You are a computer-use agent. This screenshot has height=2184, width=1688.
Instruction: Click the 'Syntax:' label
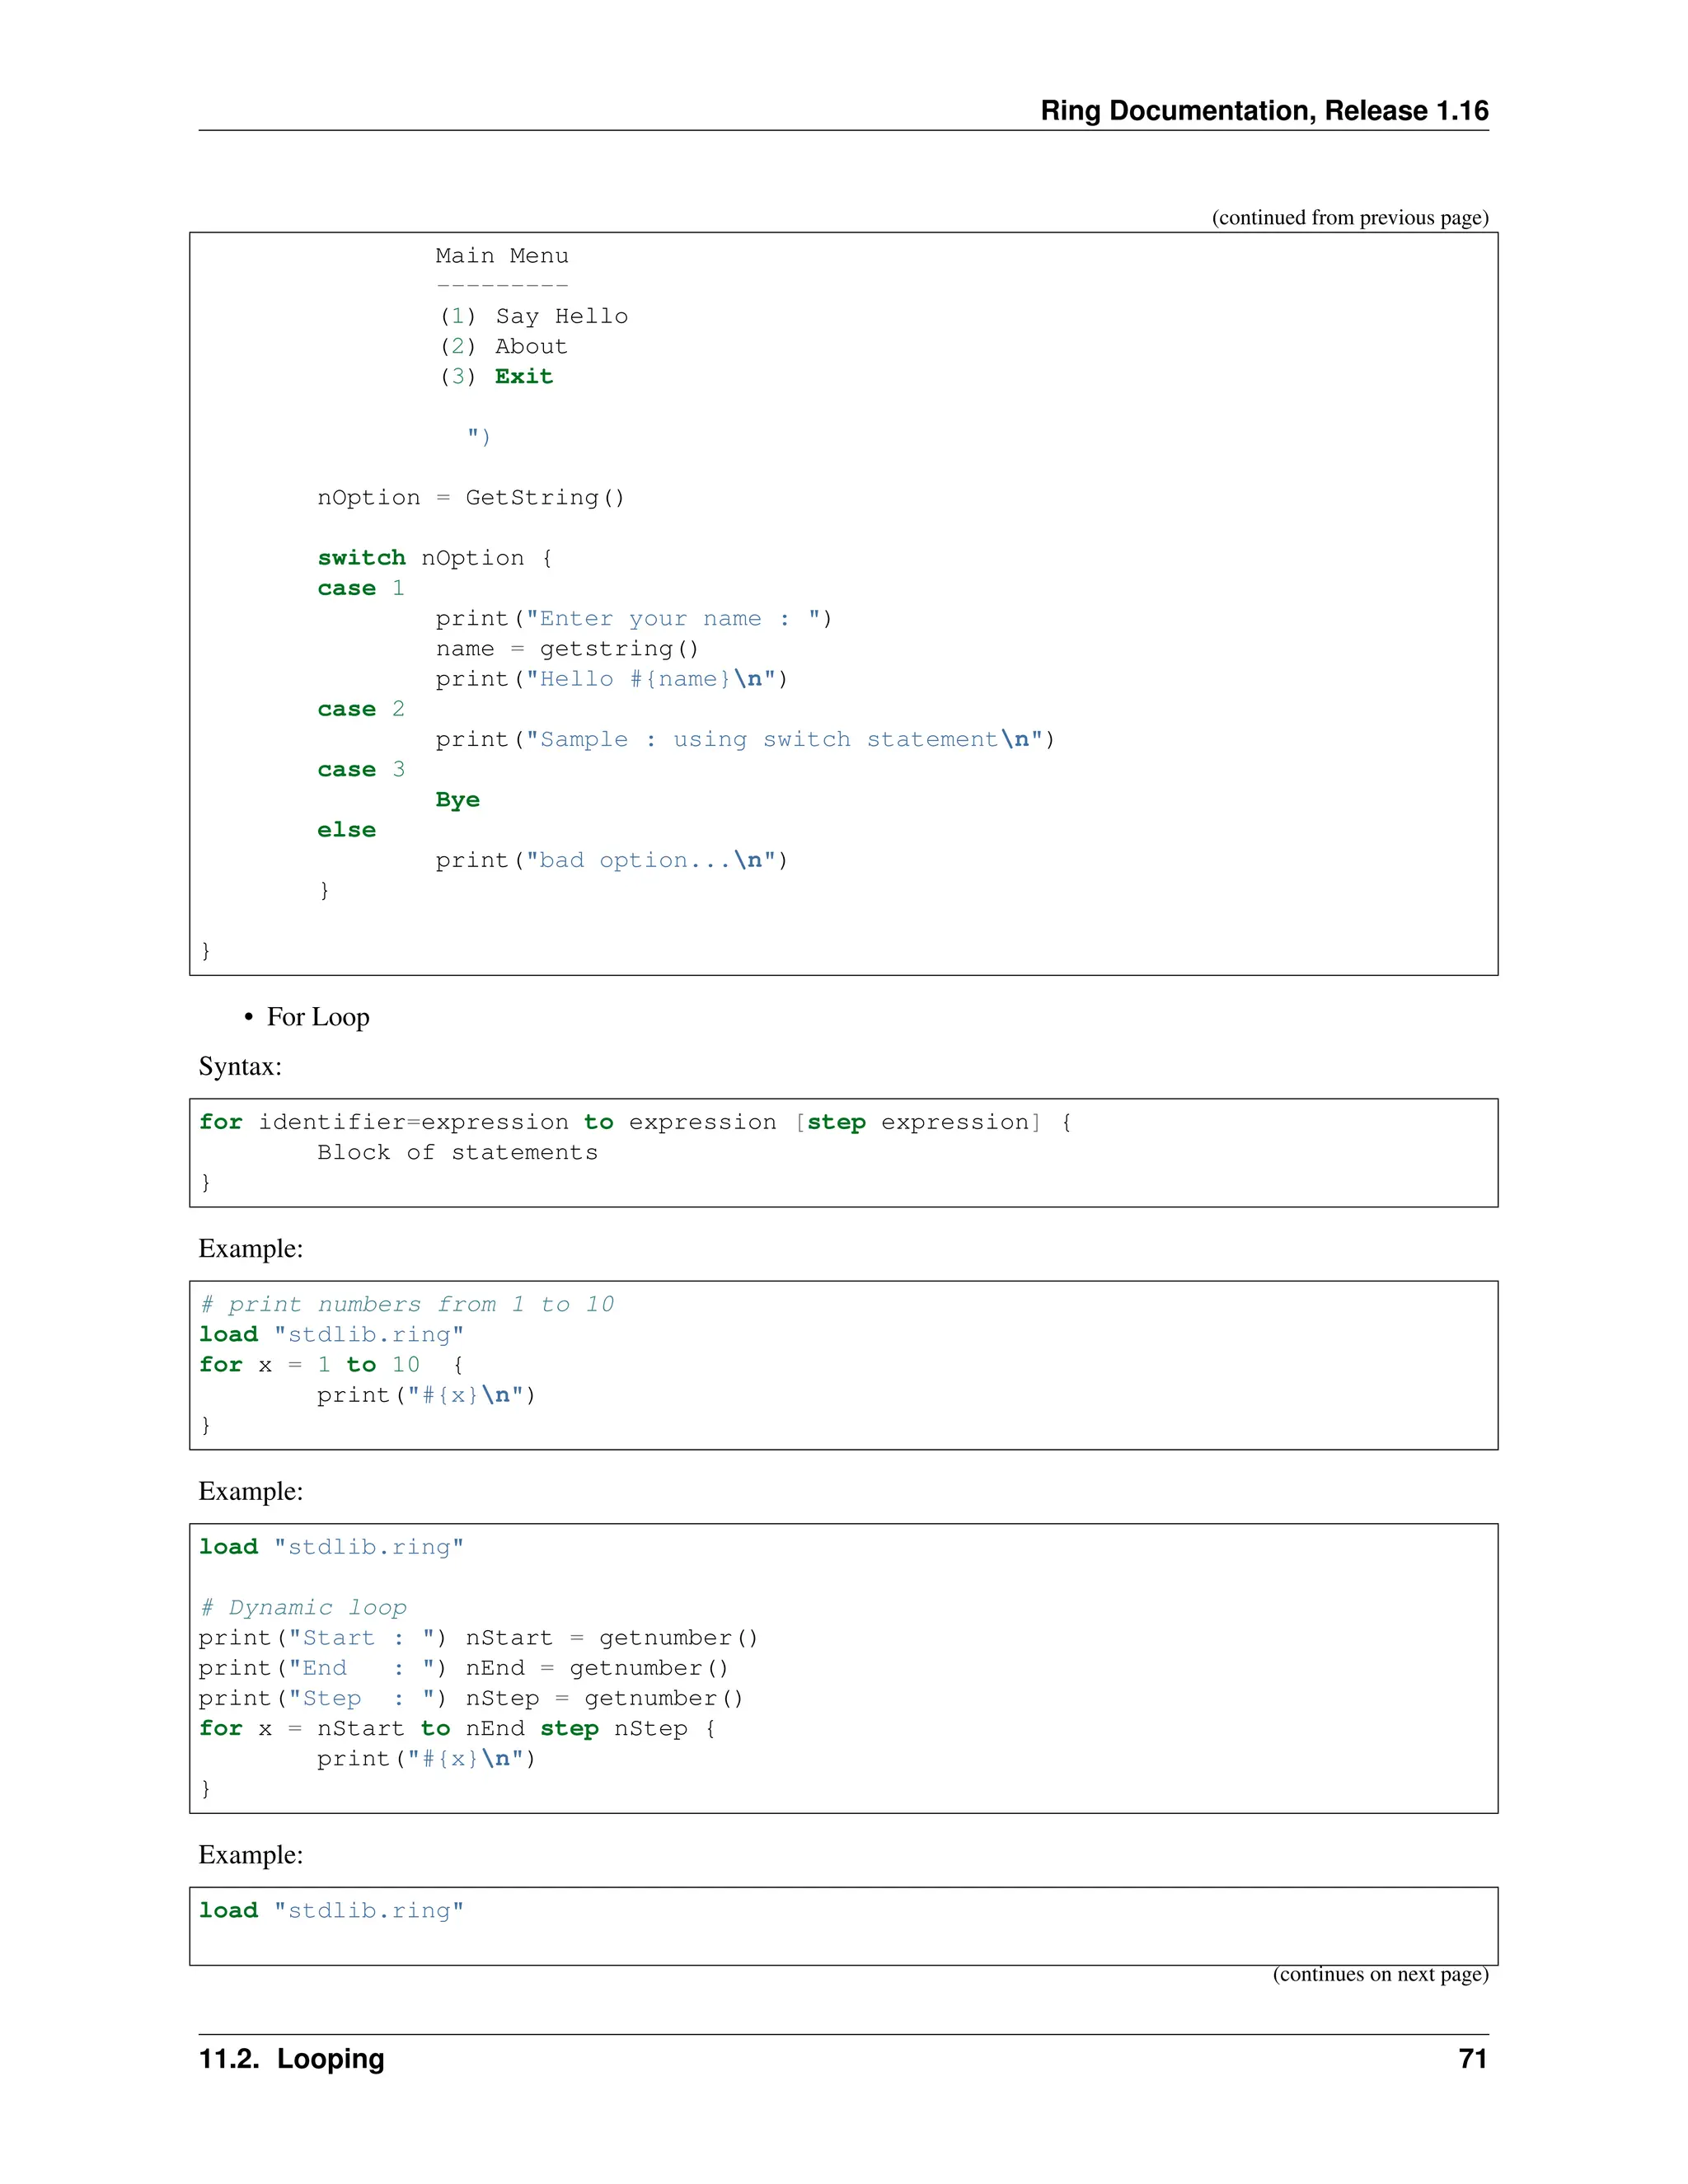coord(240,1066)
